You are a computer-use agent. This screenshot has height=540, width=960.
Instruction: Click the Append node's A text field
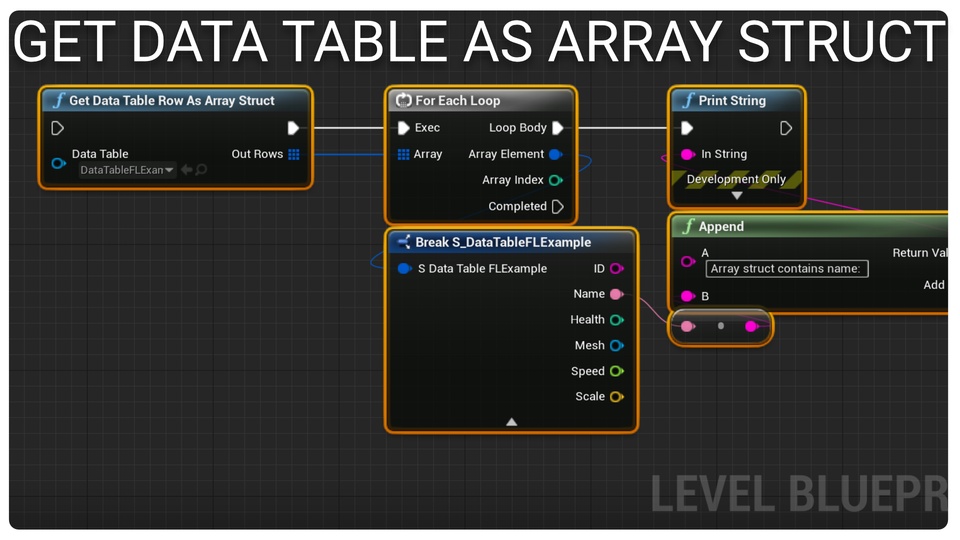(x=787, y=269)
